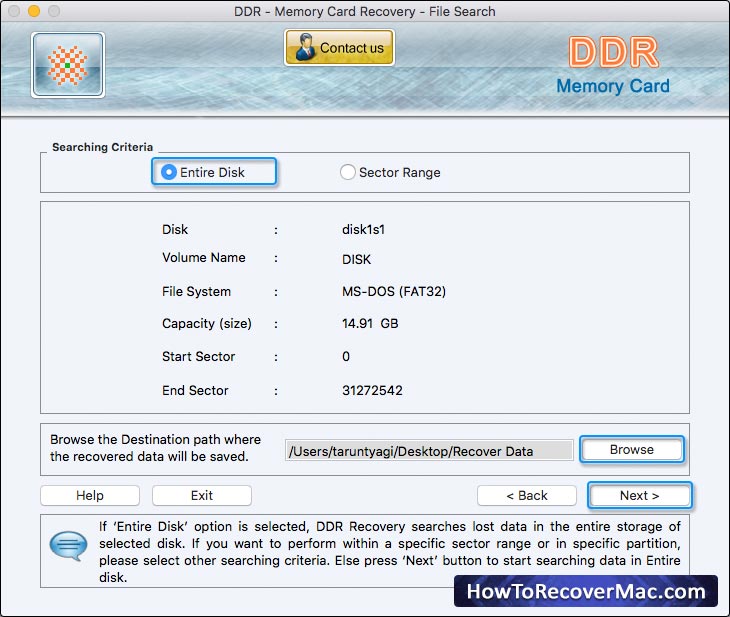Viewport: 730px width, 617px height.
Task: Click the Capacity (size) label
Action: click(x=207, y=324)
